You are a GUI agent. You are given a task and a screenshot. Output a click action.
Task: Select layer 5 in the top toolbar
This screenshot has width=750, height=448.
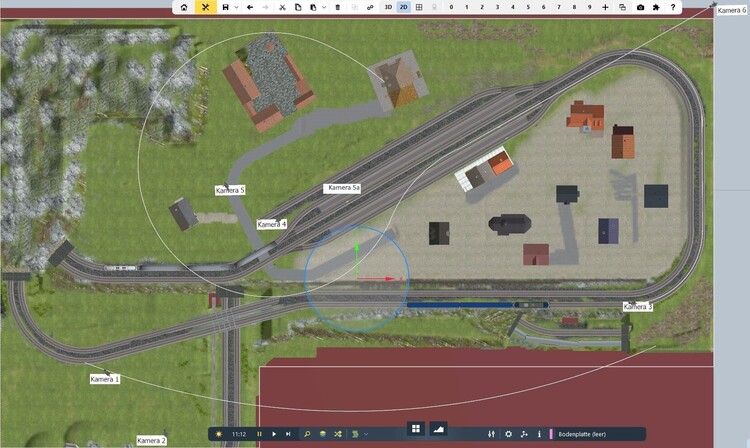tap(528, 7)
